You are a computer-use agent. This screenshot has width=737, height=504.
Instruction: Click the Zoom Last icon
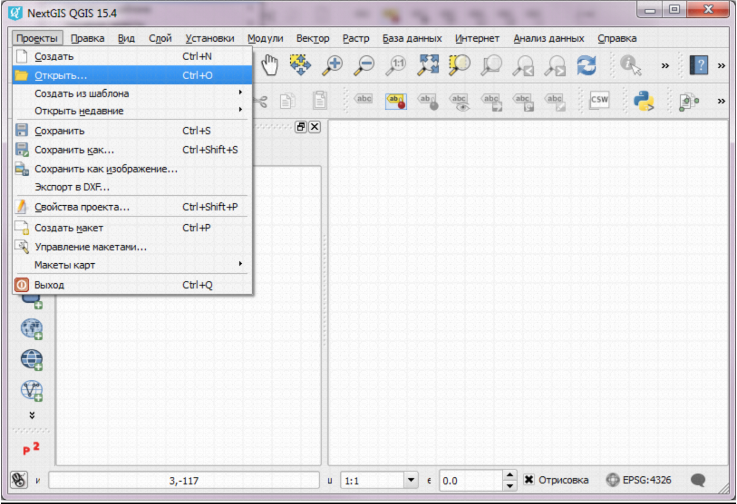523,65
